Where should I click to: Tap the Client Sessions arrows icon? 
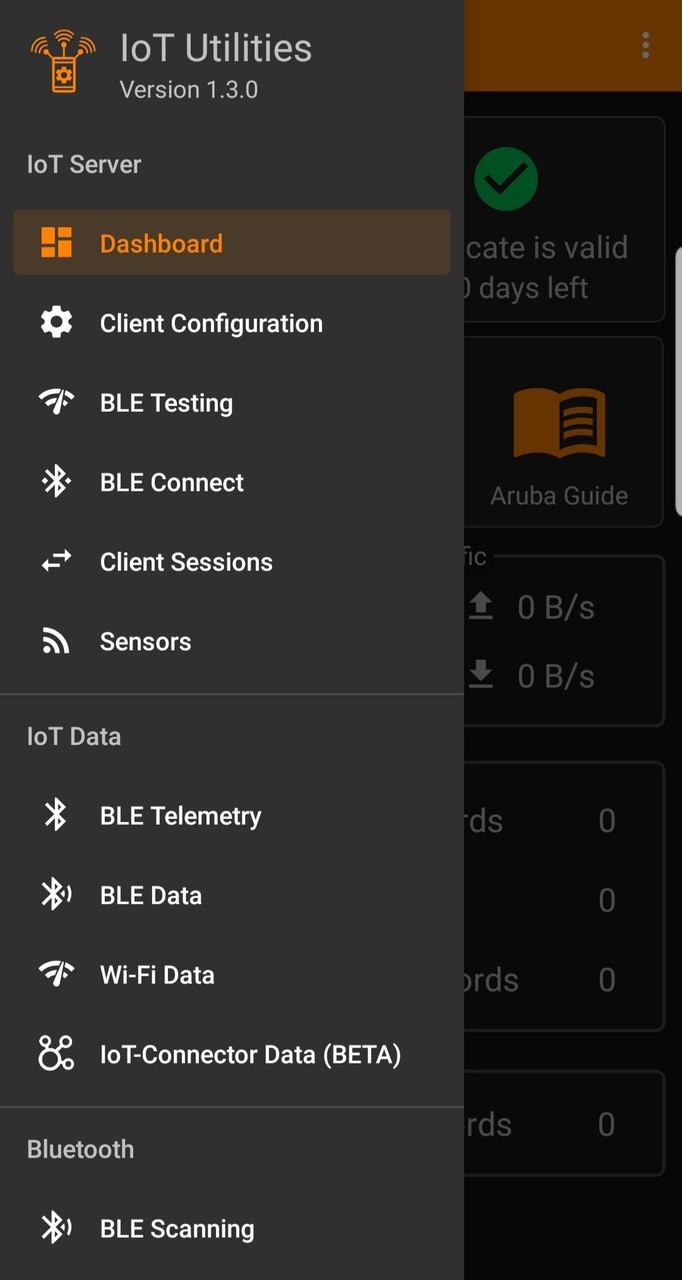click(x=56, y=561)
